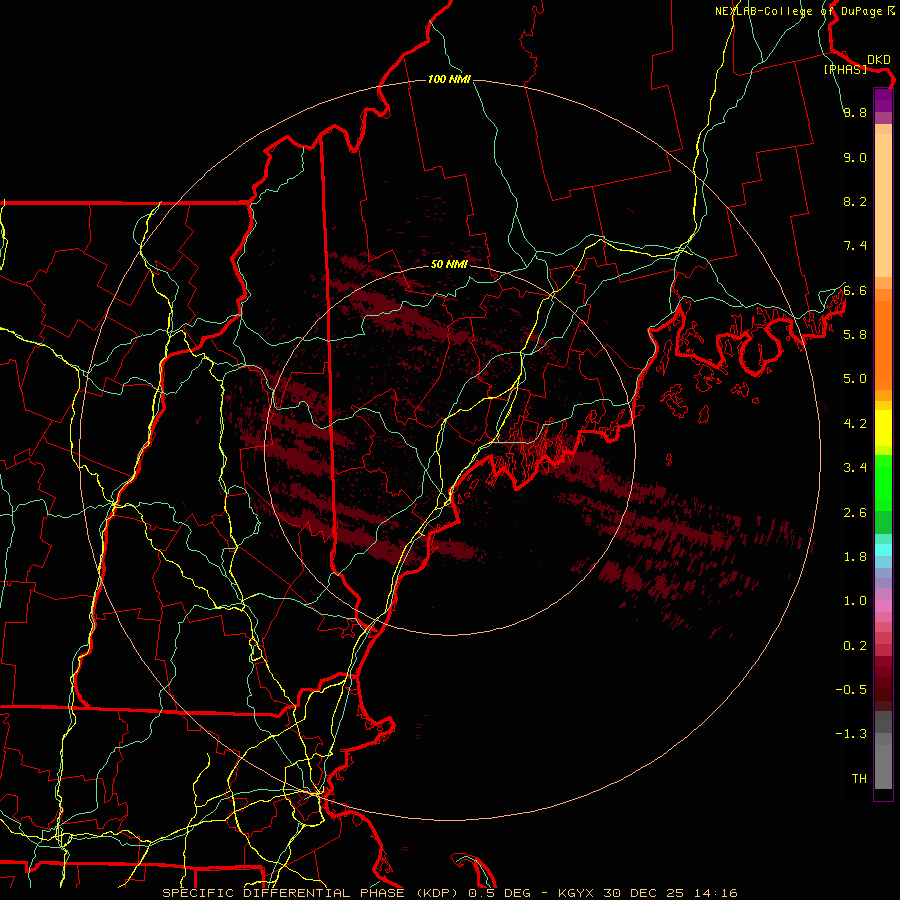Pick the pink segment of color bar
Screen dimensions: 900x900
click(883, 606)
